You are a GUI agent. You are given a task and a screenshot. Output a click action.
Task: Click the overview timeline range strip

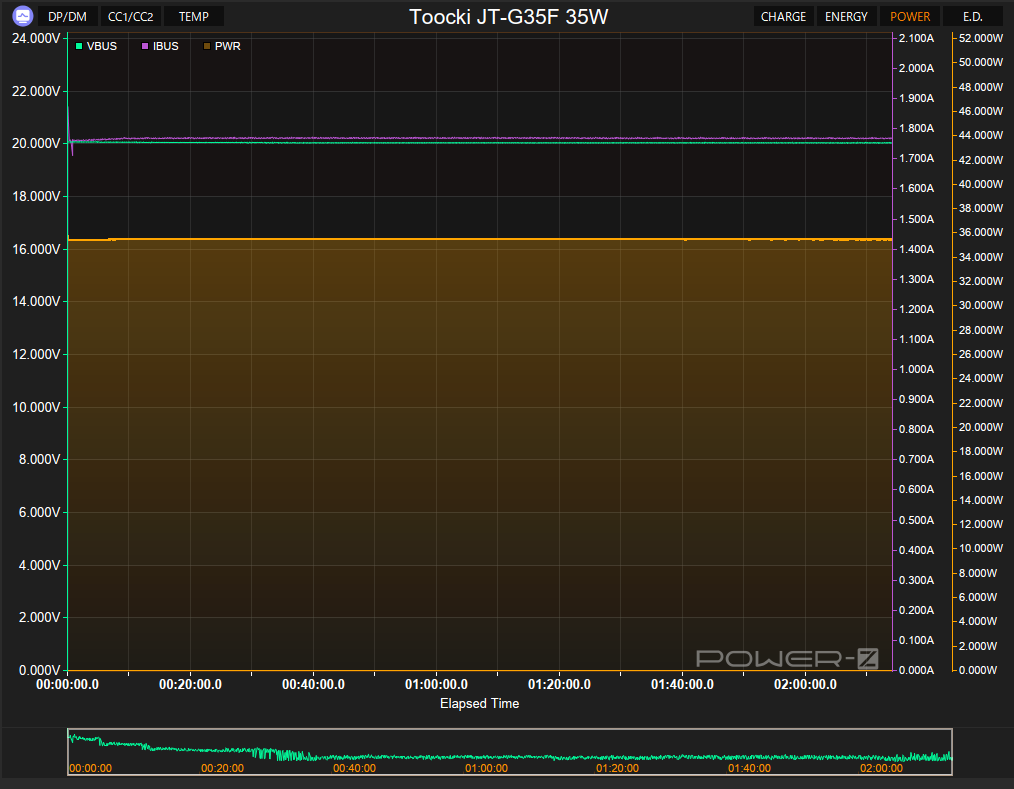click(510, 751)
